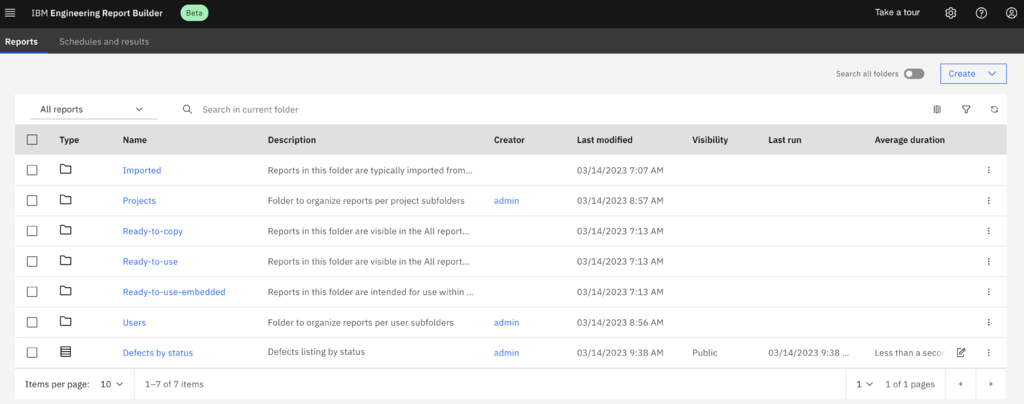Select the Projects folder checkbox
Image resolution: width=1024 pixels, height=404 pixels.
(x=32, y=201)
